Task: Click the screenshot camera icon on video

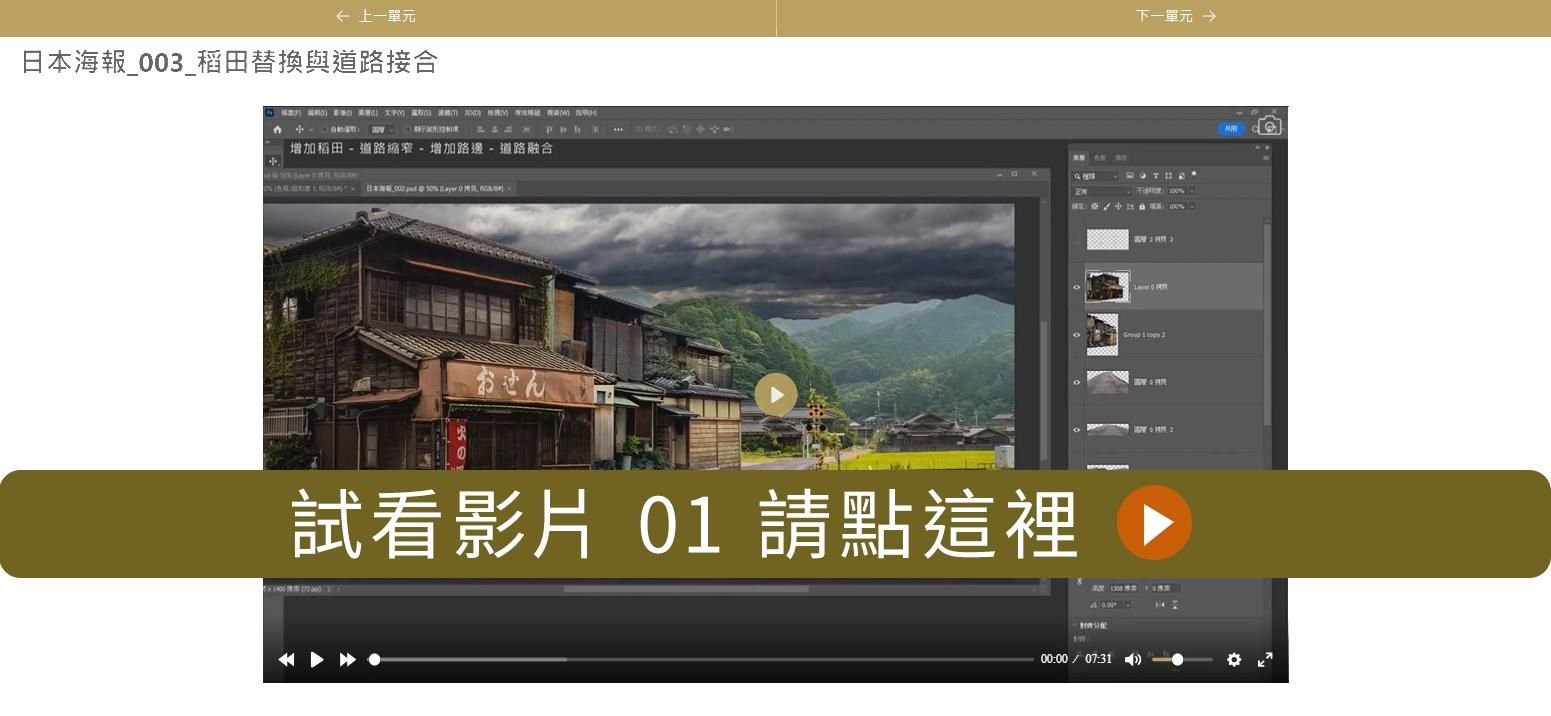Action: 1269,126
